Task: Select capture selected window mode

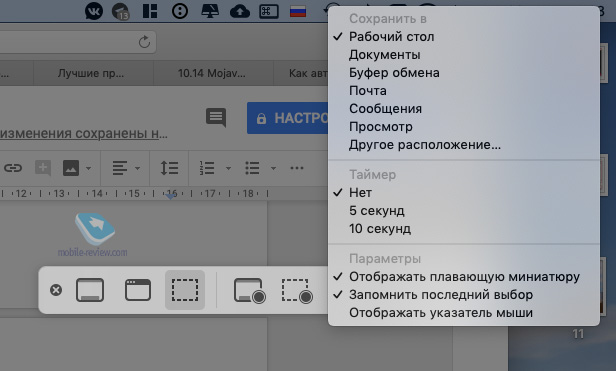Action: (x=138, y=290)
